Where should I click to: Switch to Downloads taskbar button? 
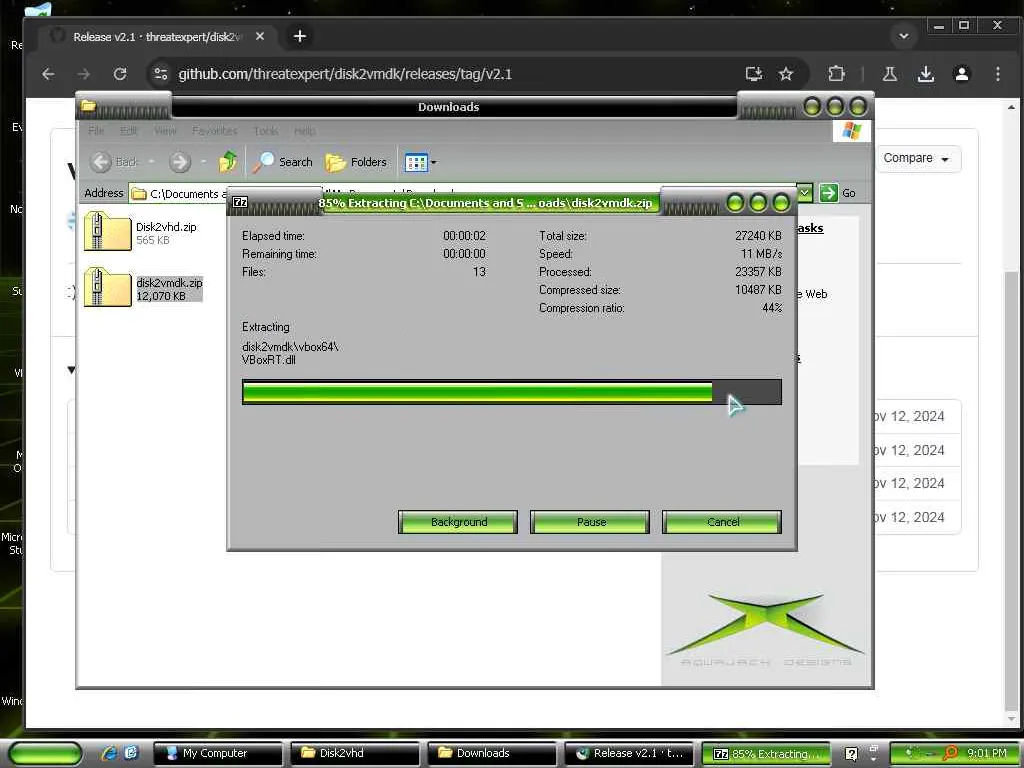492,753
